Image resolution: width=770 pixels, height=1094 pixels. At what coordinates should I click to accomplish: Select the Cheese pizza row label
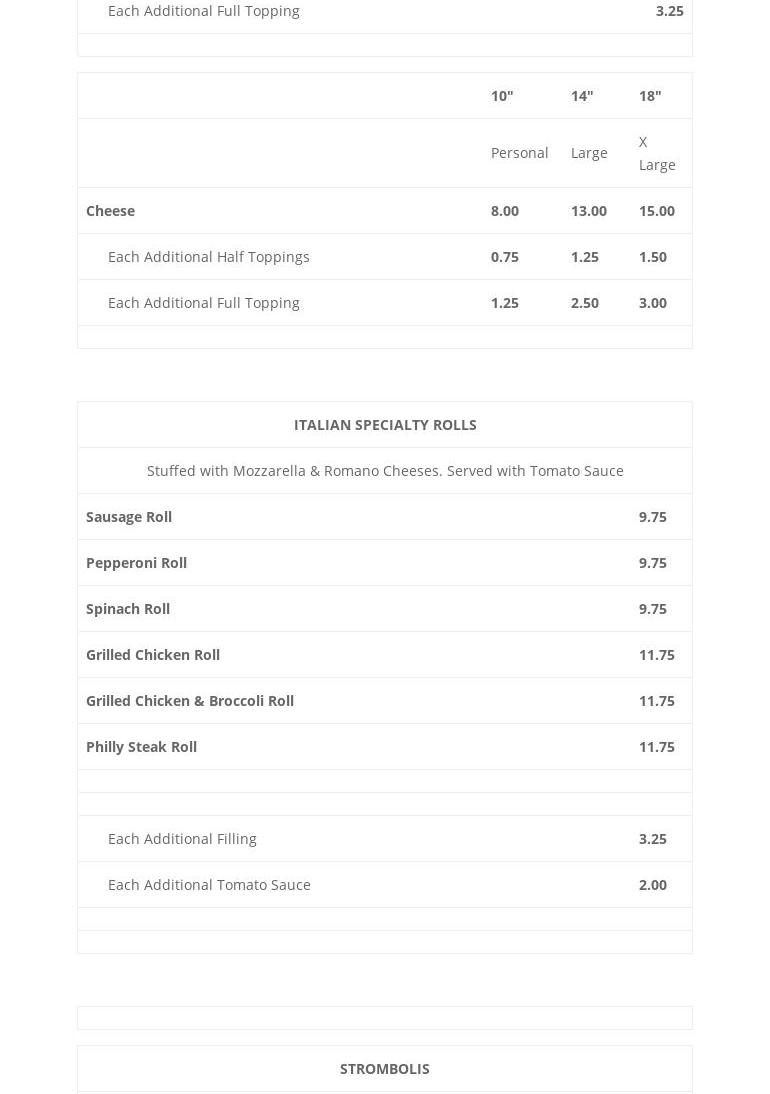click(110, 210)
